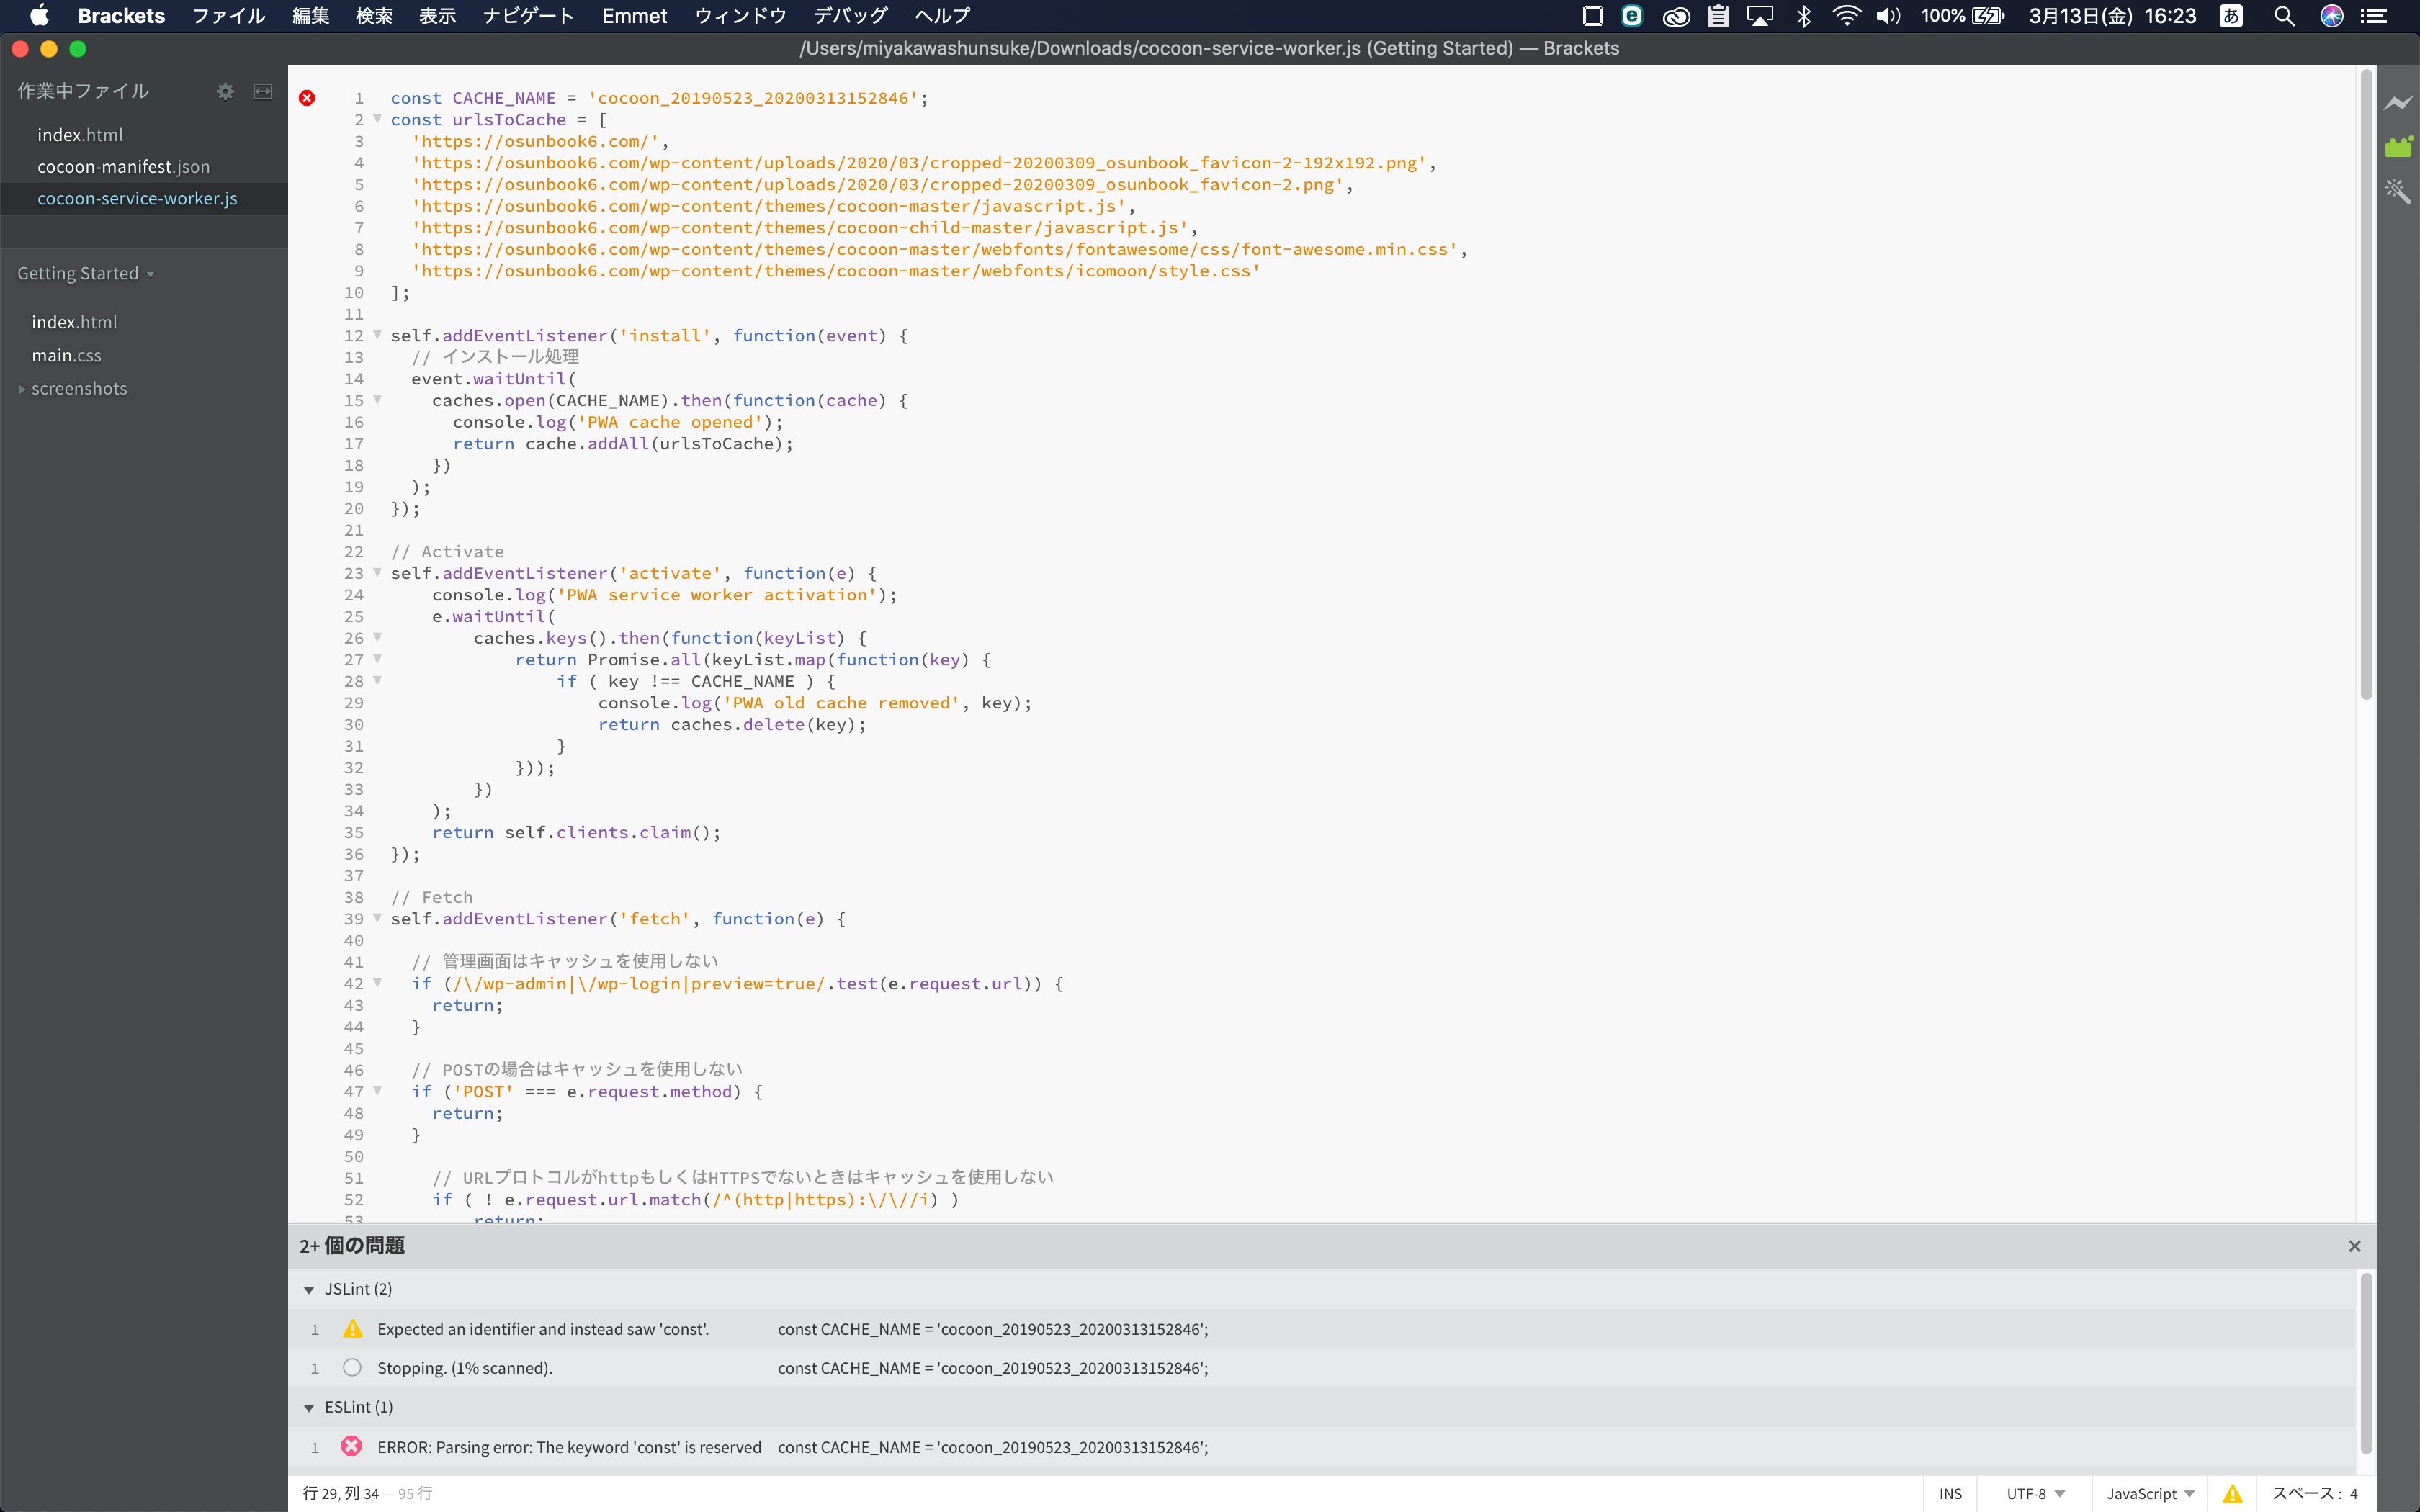Close the problems panel

click(2354, 1246)
